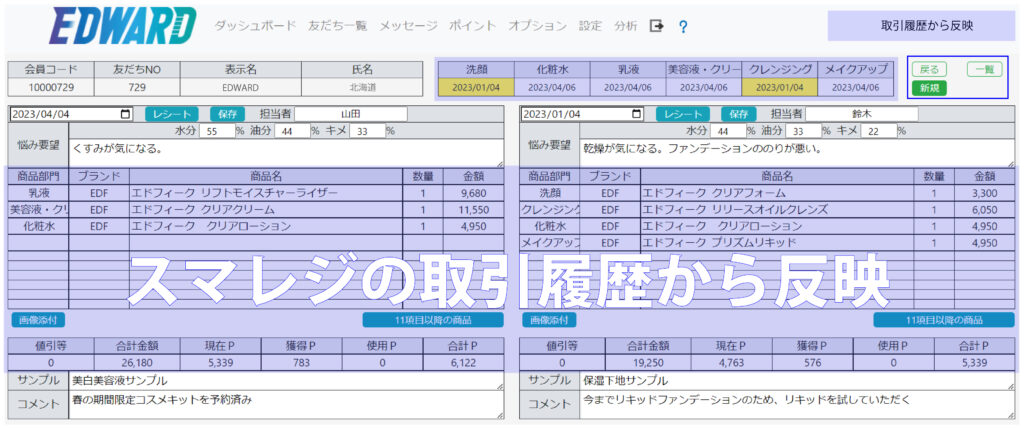Click the green 新規 button
1024x429 pixels.
(x=929, y=87)
